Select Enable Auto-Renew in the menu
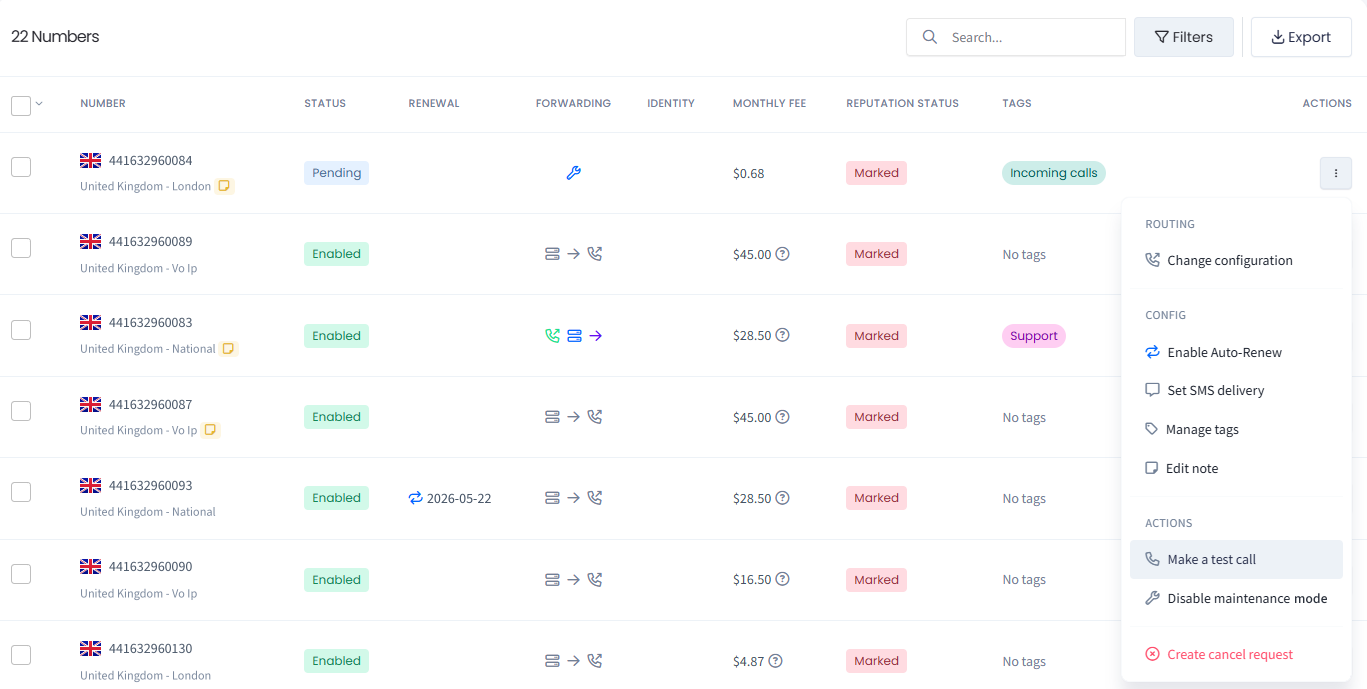 tap(1236, 352)
